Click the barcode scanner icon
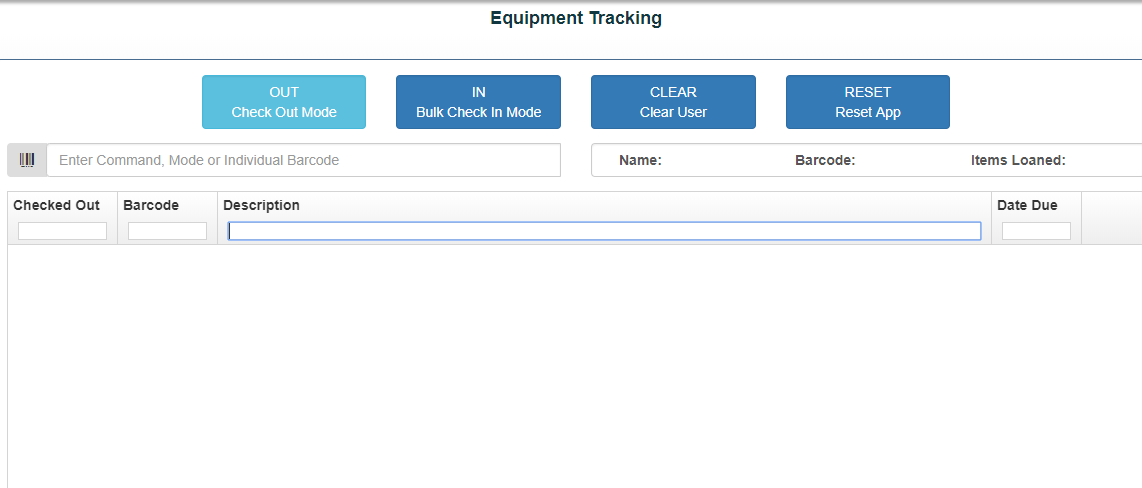This screenshot has height=488, width=1142. (27, 160)
